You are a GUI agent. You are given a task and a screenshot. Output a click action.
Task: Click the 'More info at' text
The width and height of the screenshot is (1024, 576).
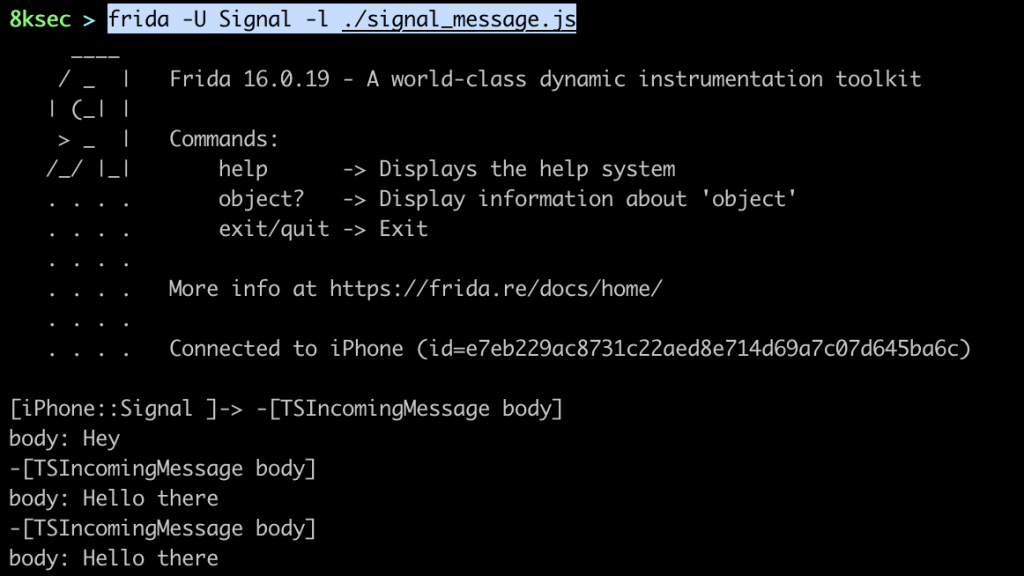click(243, 289)
